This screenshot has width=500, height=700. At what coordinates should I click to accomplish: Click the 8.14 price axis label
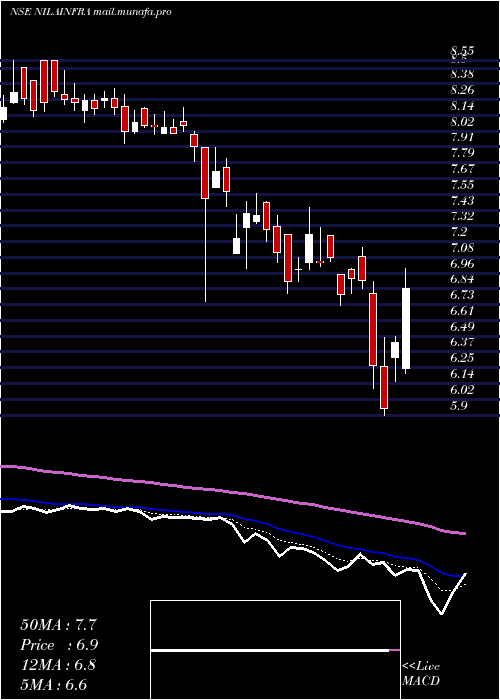(462, 106)
